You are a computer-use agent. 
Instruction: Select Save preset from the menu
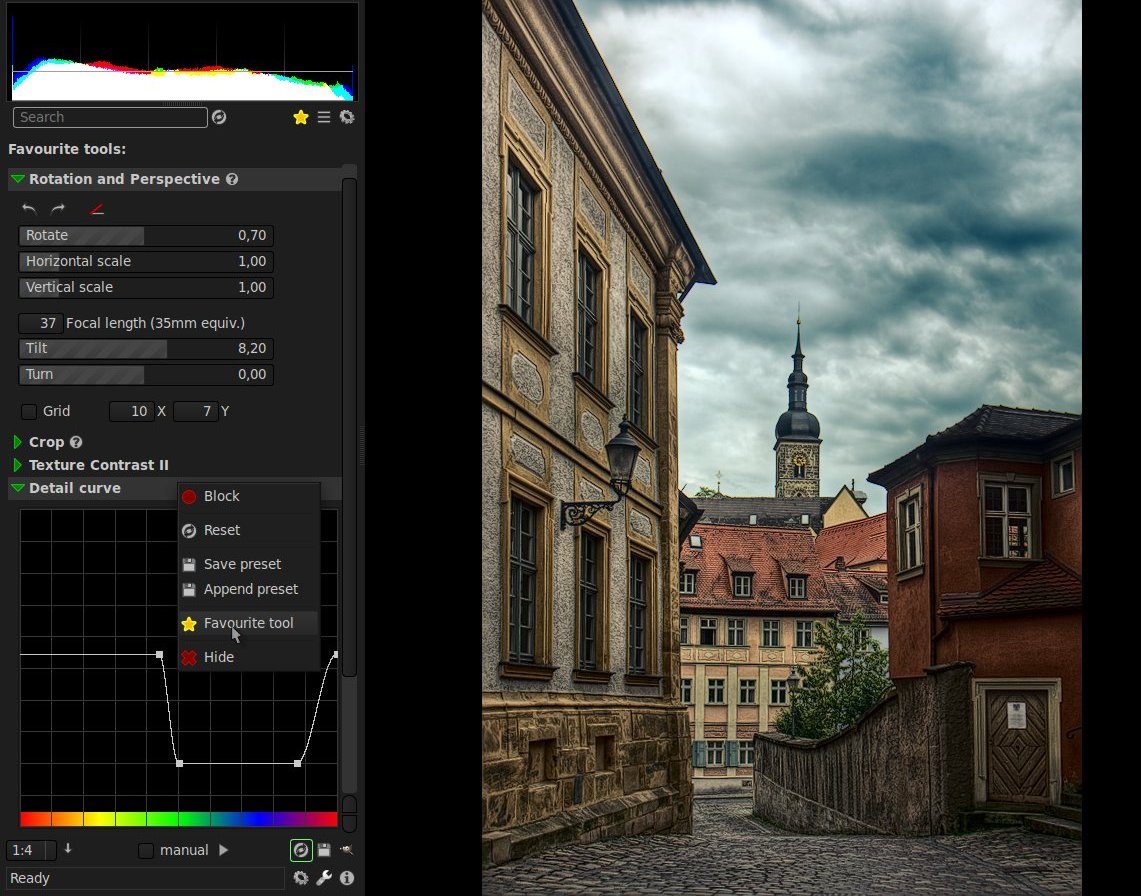pyautogui.click(x=249, y=564)
